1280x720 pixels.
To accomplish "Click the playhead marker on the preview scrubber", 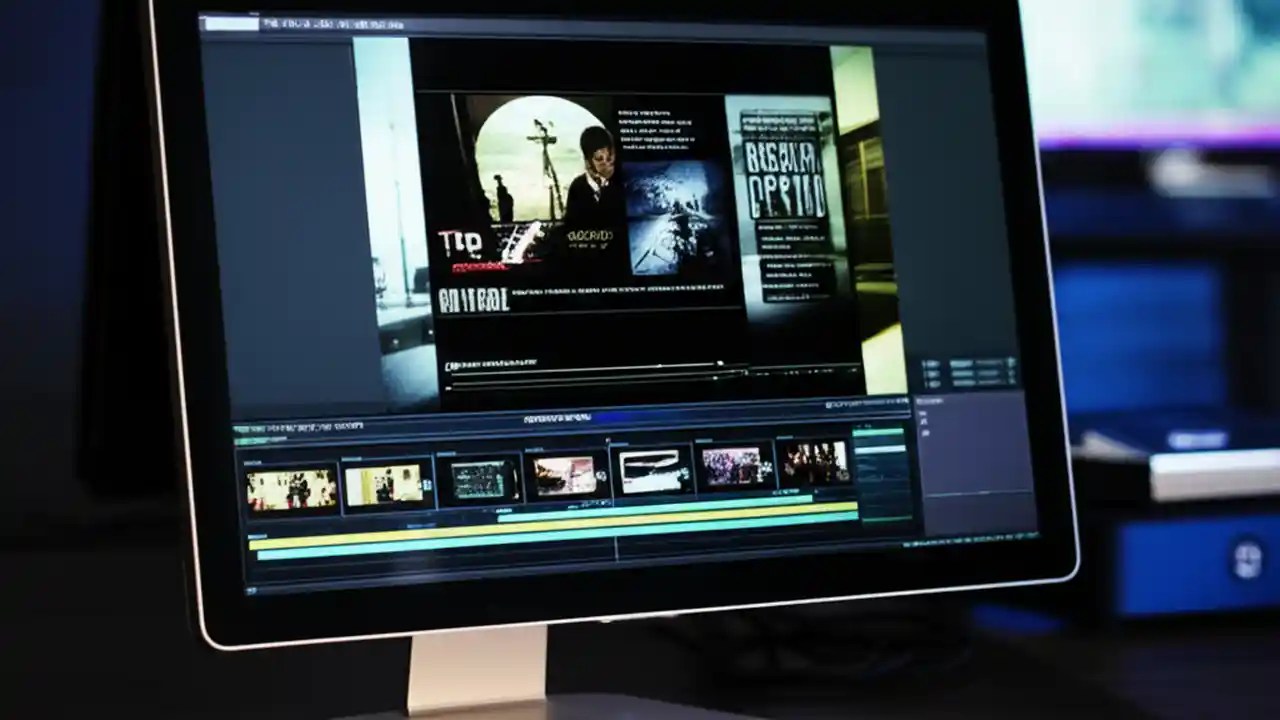I will tap(718, 363).
